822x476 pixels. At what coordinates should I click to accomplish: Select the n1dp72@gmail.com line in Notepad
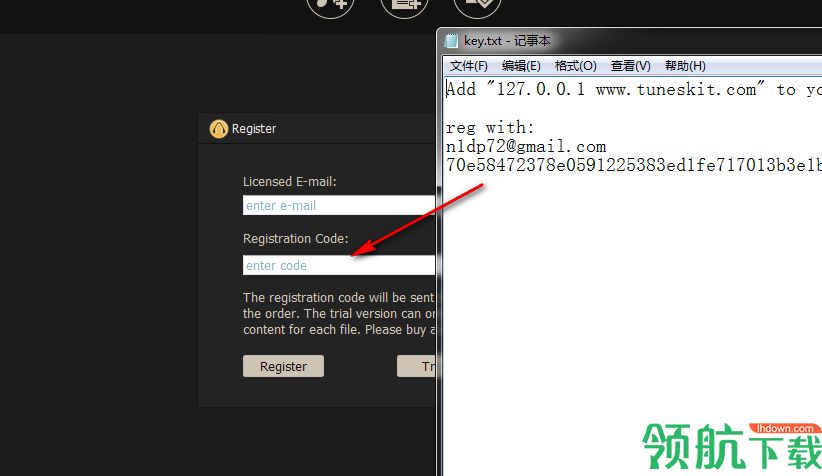[526, 146]
